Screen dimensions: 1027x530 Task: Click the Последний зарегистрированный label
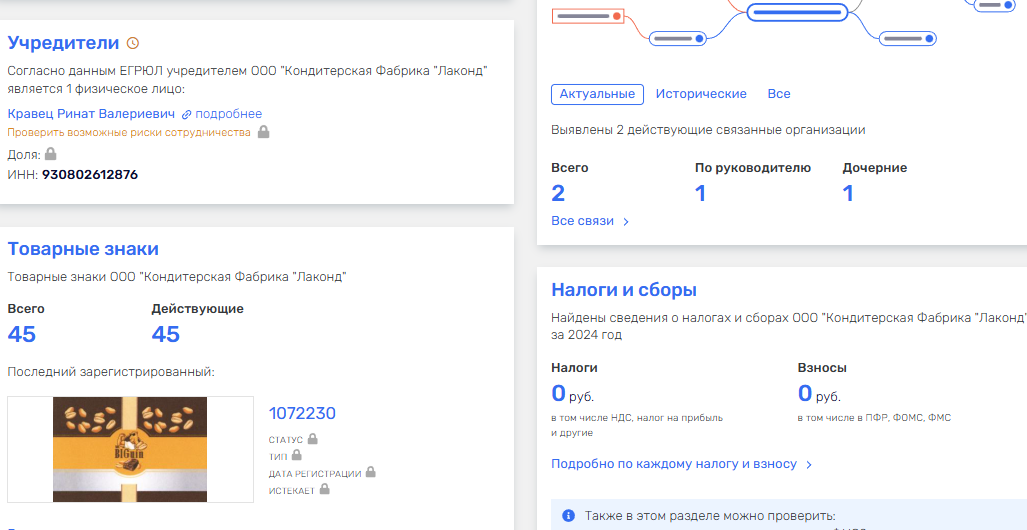click(111, 372)
